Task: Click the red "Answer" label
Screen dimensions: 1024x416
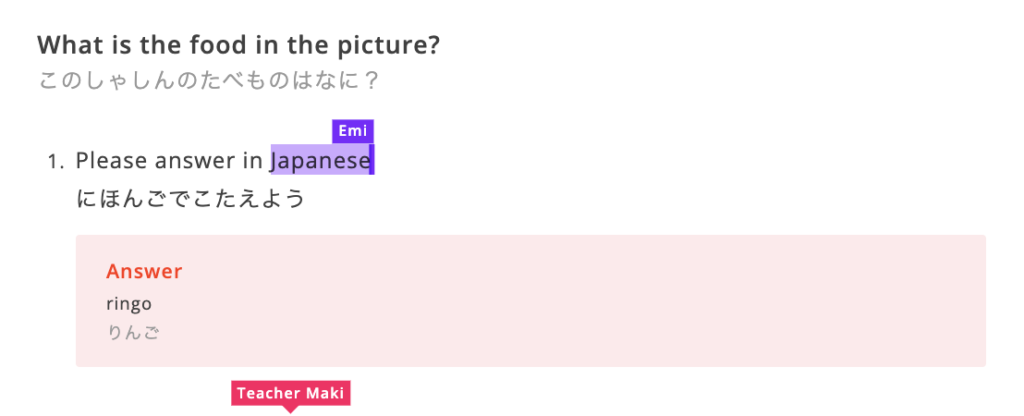Action: click(x=144, y=271)
